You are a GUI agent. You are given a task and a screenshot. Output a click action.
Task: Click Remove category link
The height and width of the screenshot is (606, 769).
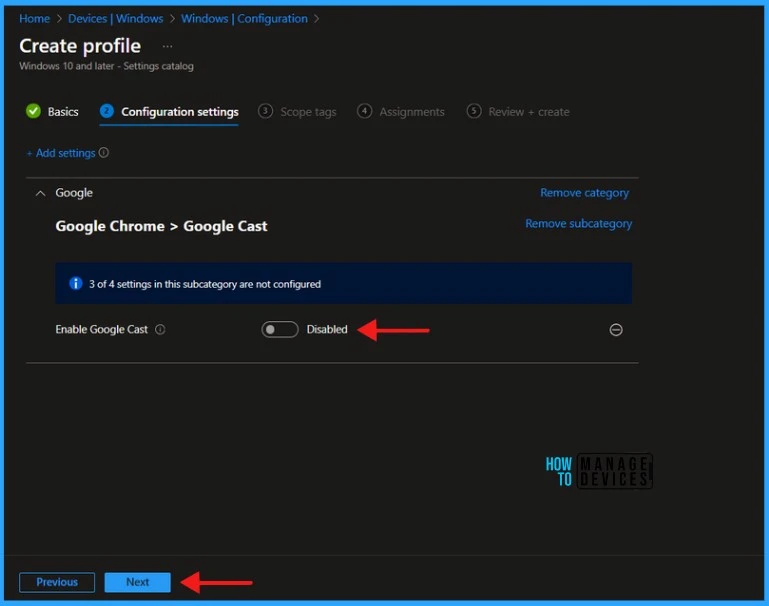(584, 193)
